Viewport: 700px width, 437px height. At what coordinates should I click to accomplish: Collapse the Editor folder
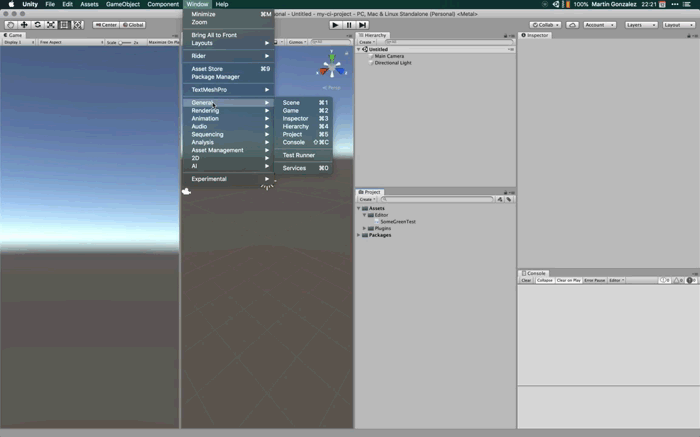pyautogui.click(x=364, y=215)
